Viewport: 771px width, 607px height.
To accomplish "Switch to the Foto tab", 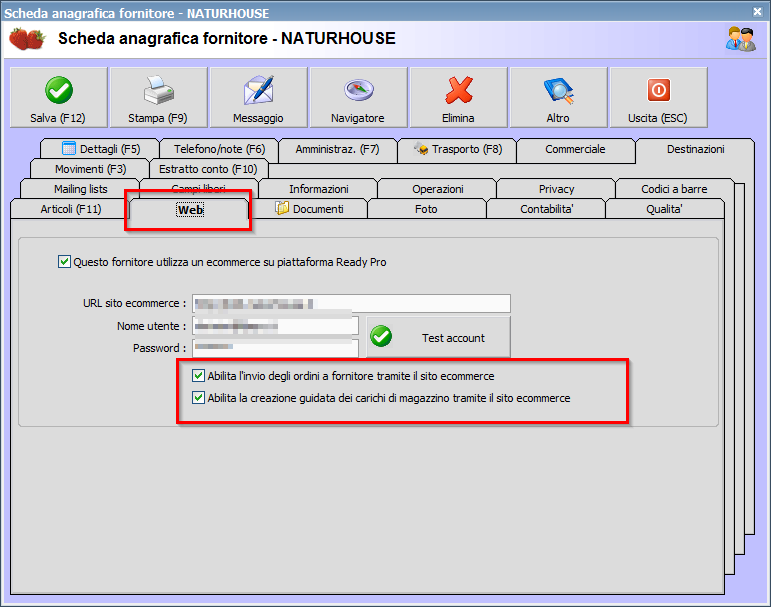I will [426, 209].
